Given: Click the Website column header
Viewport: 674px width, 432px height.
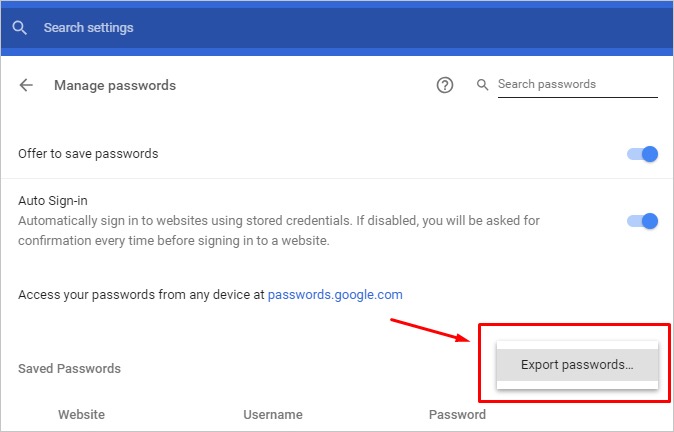Looking at the screenshot, I should (x=81, y=414).
